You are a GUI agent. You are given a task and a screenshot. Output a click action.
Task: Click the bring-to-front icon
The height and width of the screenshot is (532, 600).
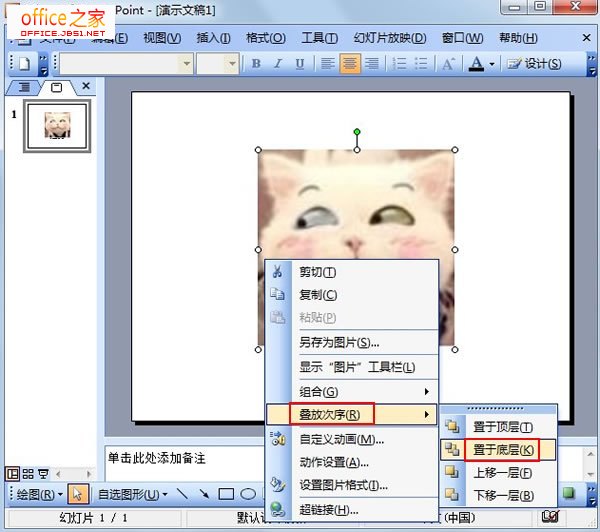452,426
